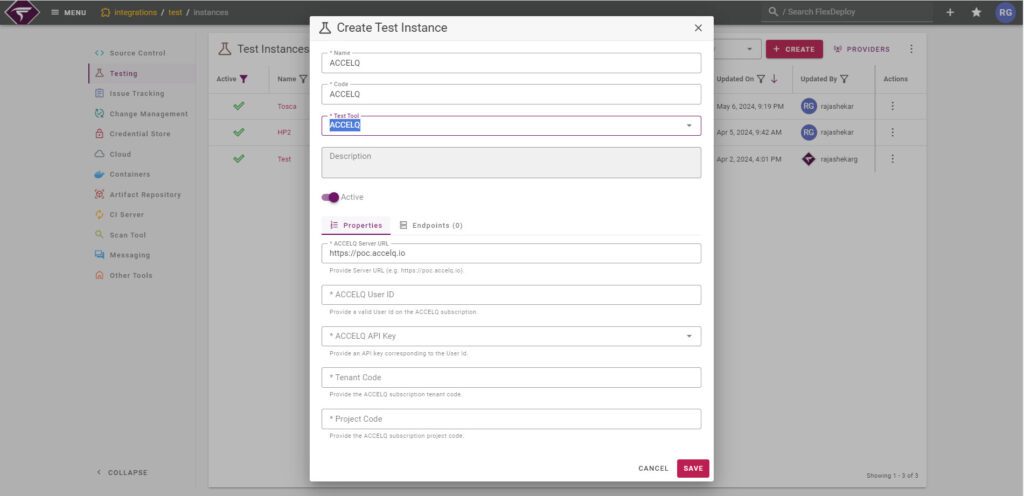Filter the Updated On column
This screenshot has height=496, width=1024.
[x=761, y=79]
